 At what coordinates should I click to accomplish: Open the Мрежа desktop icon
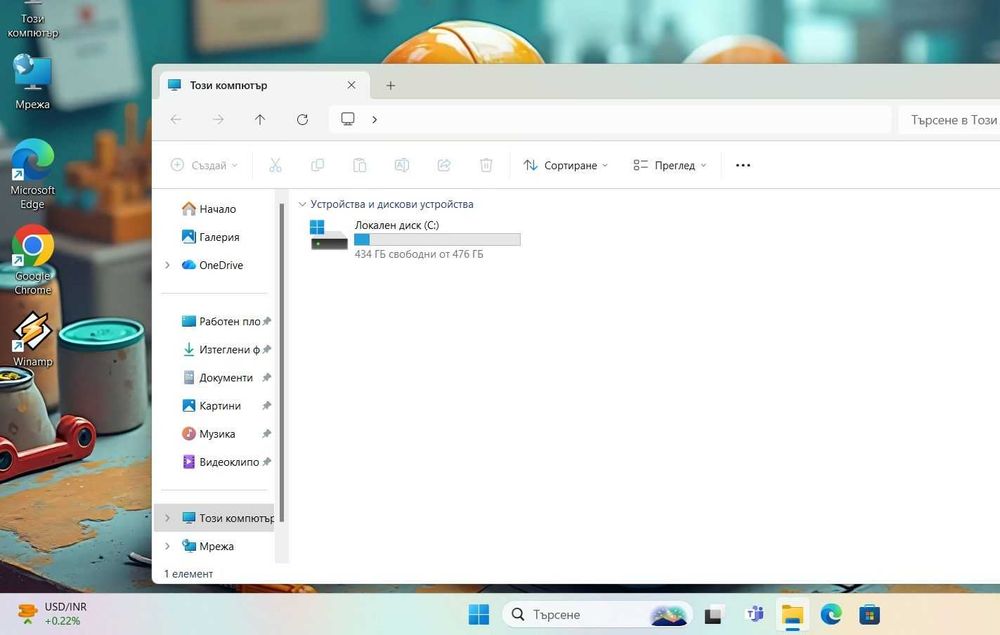pyautogui.click(x=33, y=83)
